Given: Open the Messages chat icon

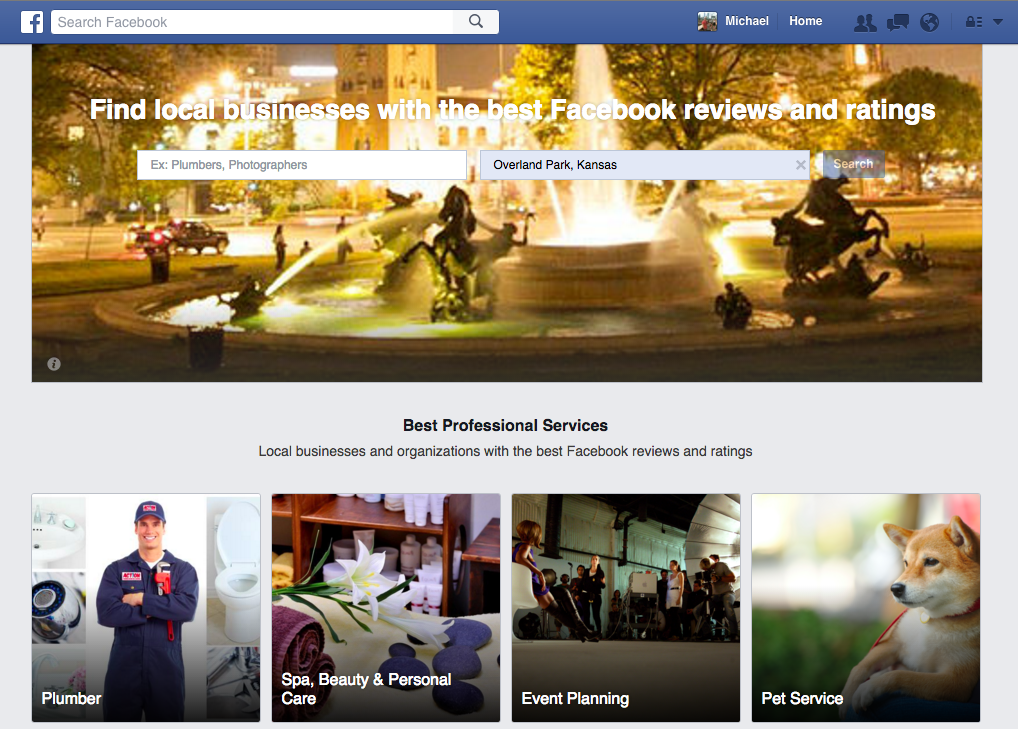Looking at the screenshot, I should pos(898,23).
